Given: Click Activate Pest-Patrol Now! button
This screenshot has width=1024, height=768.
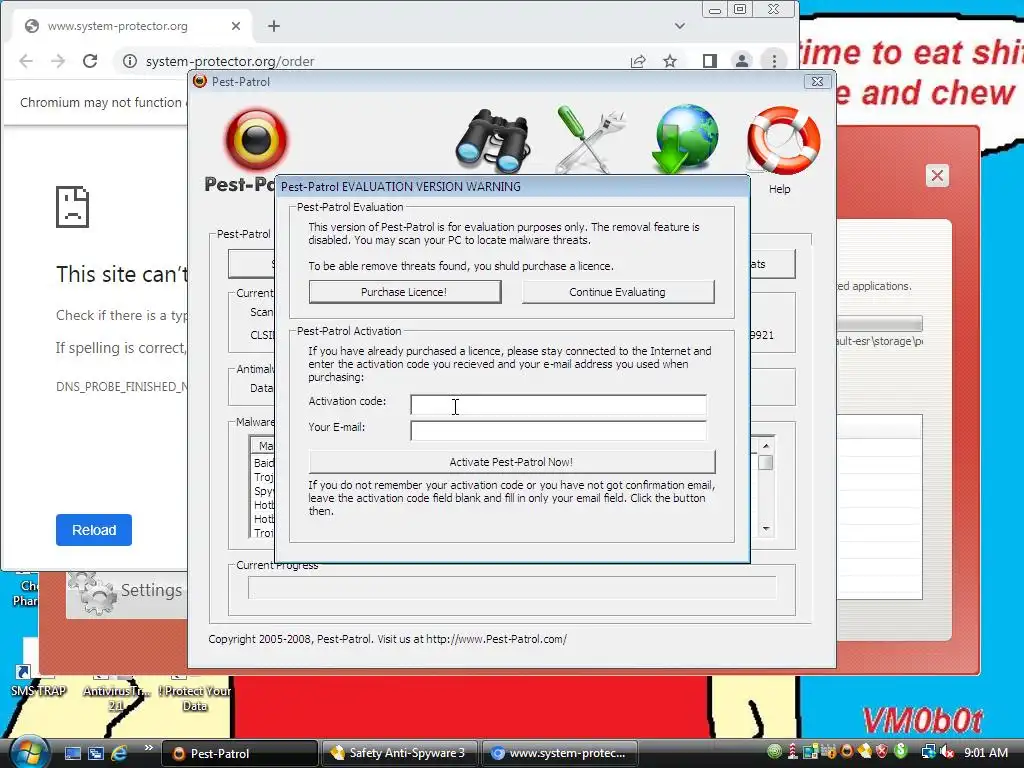Looking at the screenshot, I should pyautogui.click(x=512, y=462).
